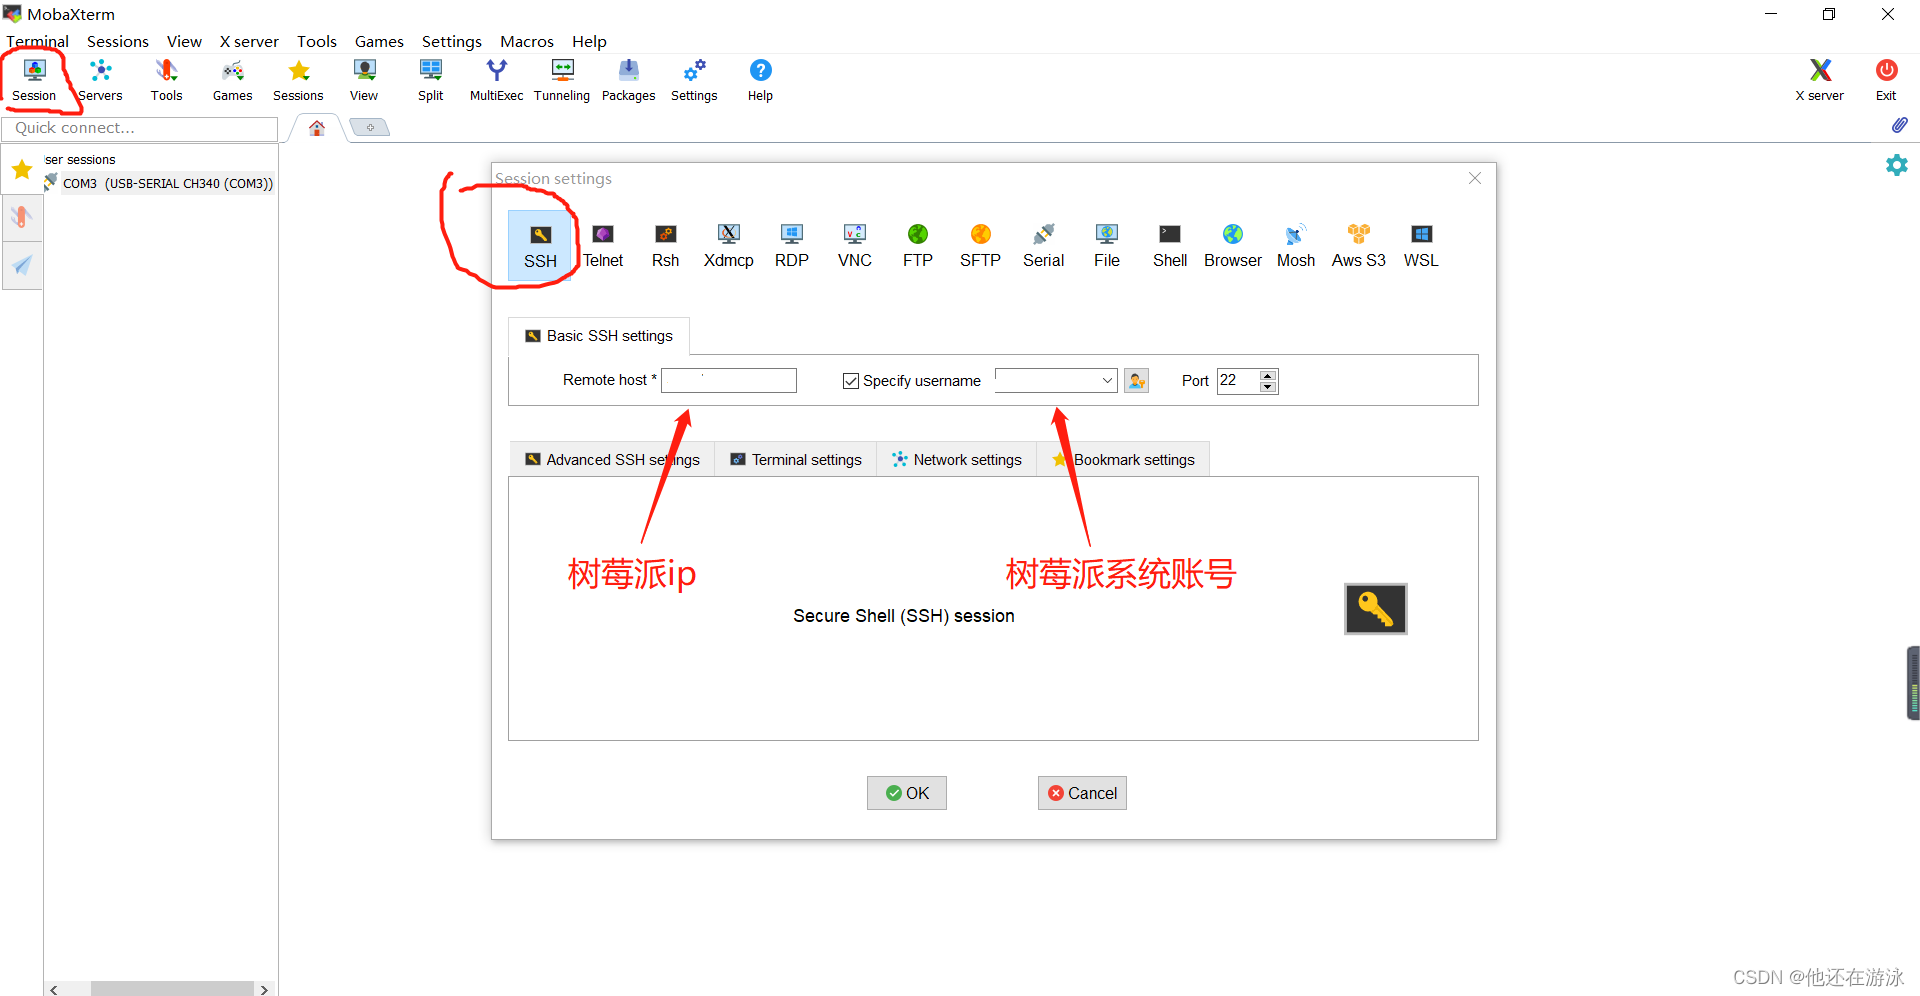Select the Xdmcp session type
Viewport: 1920px width, 996px height.
point(728,246)
